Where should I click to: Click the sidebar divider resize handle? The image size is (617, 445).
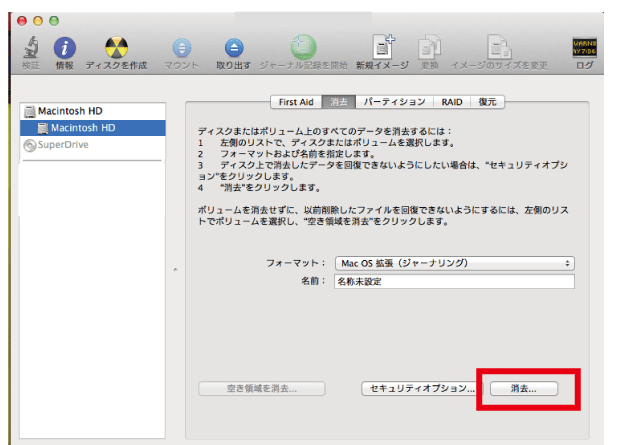(175, 270)
